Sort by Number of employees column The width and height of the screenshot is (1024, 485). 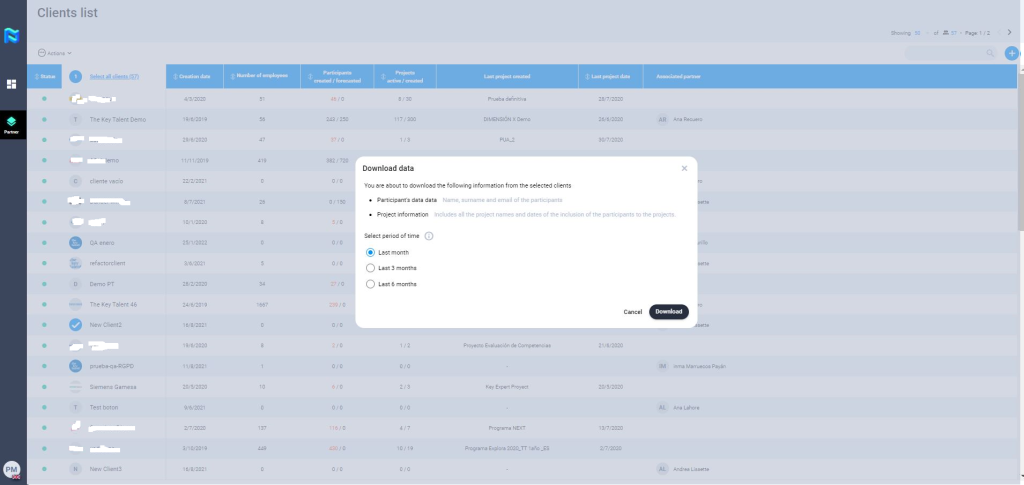[x=262, y=77]
